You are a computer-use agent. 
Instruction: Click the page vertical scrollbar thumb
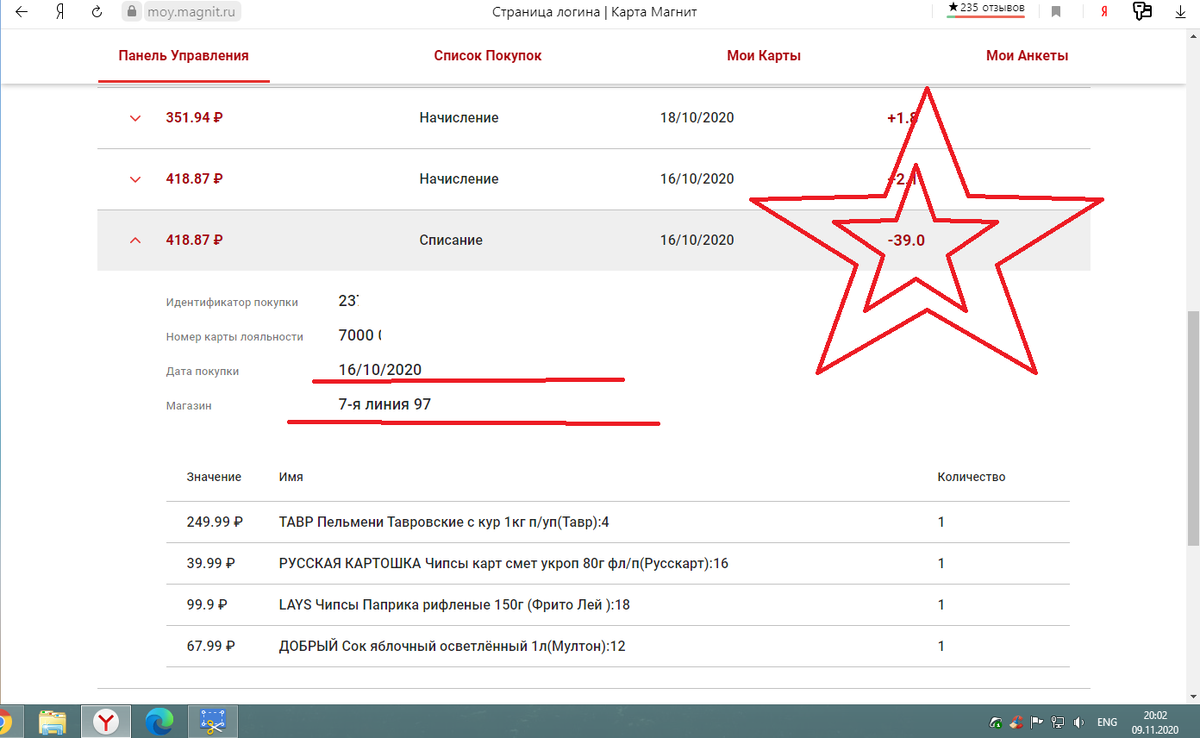coord(1192,428)
